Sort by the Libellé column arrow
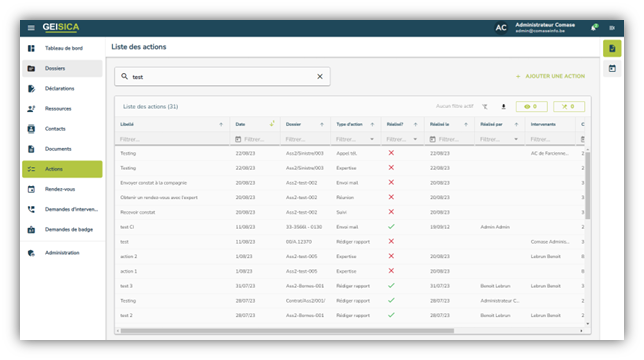Image resolution: width=644 pixels, height=360 pixels. (x=221, y=124)
